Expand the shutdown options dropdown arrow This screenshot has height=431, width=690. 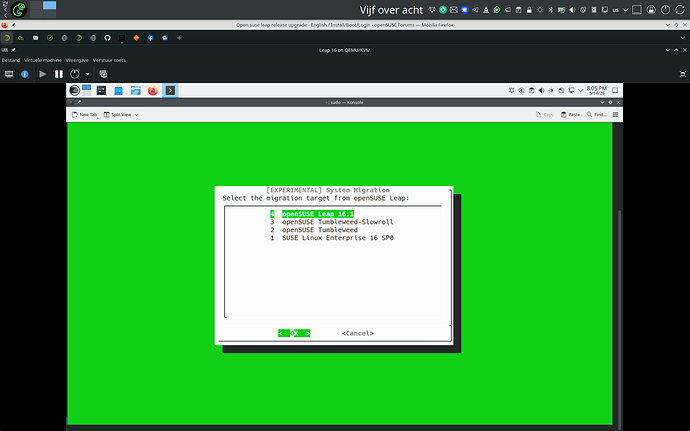click(88, 74)
